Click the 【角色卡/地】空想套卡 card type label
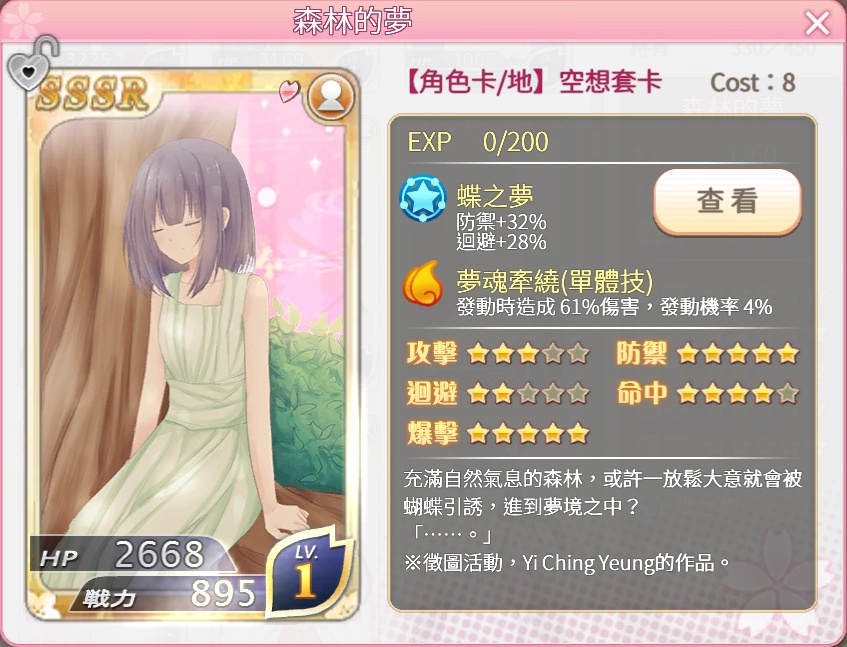The height and width of the screenshot is (647, 847). (x=533, y=83)
